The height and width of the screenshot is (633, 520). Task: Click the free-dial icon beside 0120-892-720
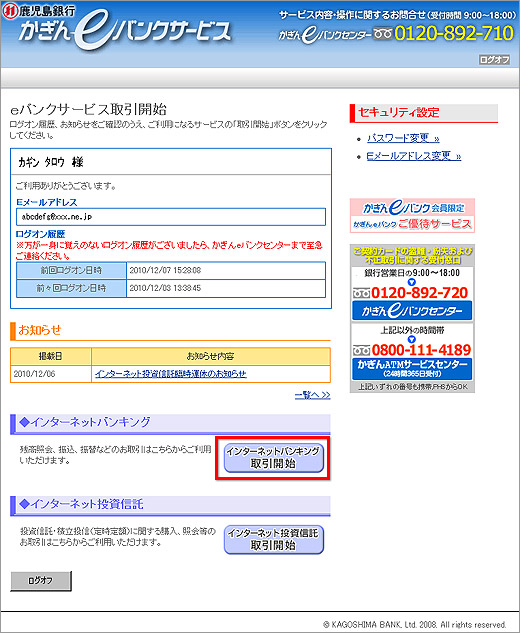click(x=361, y=293)
